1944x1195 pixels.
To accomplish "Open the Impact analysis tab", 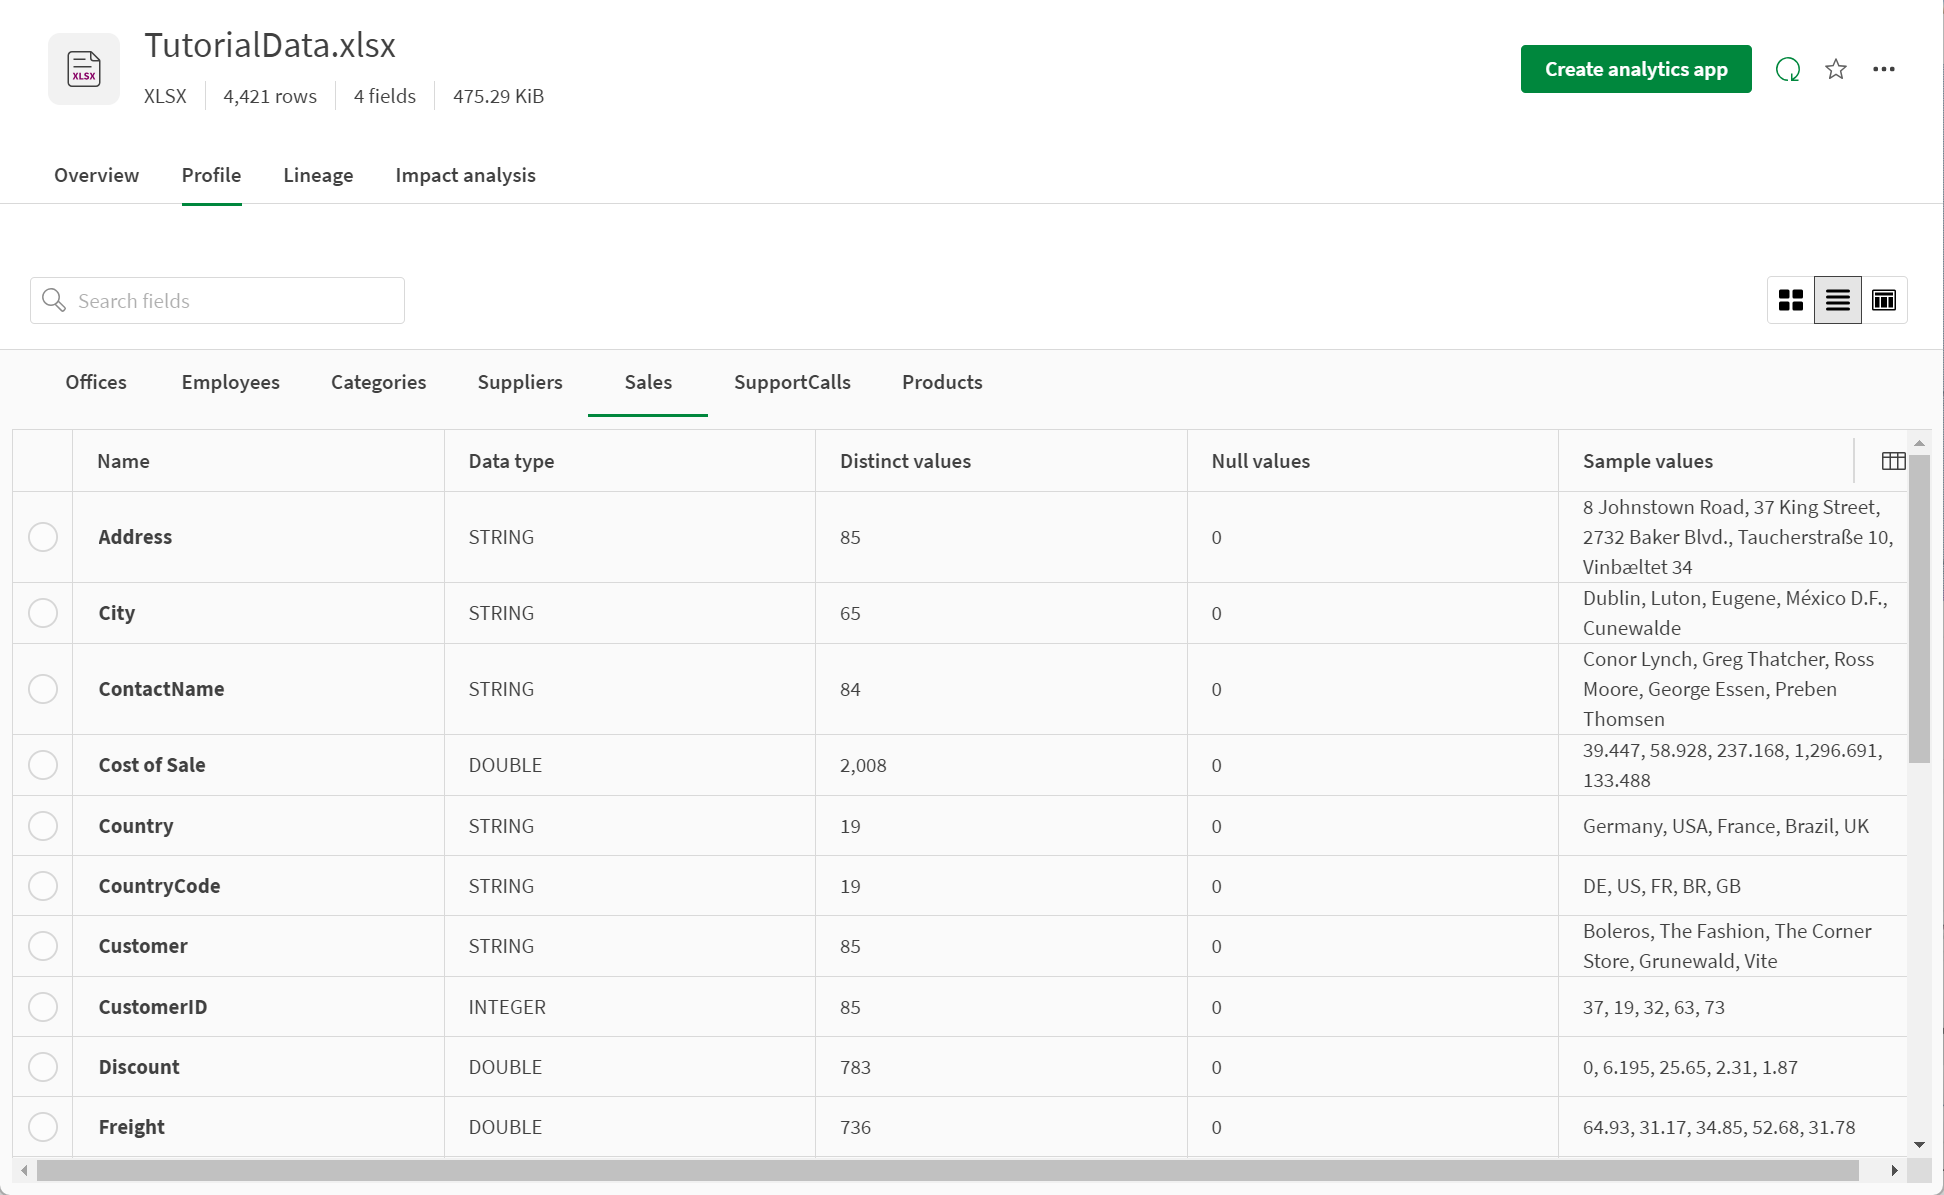I will click(465, 175).
